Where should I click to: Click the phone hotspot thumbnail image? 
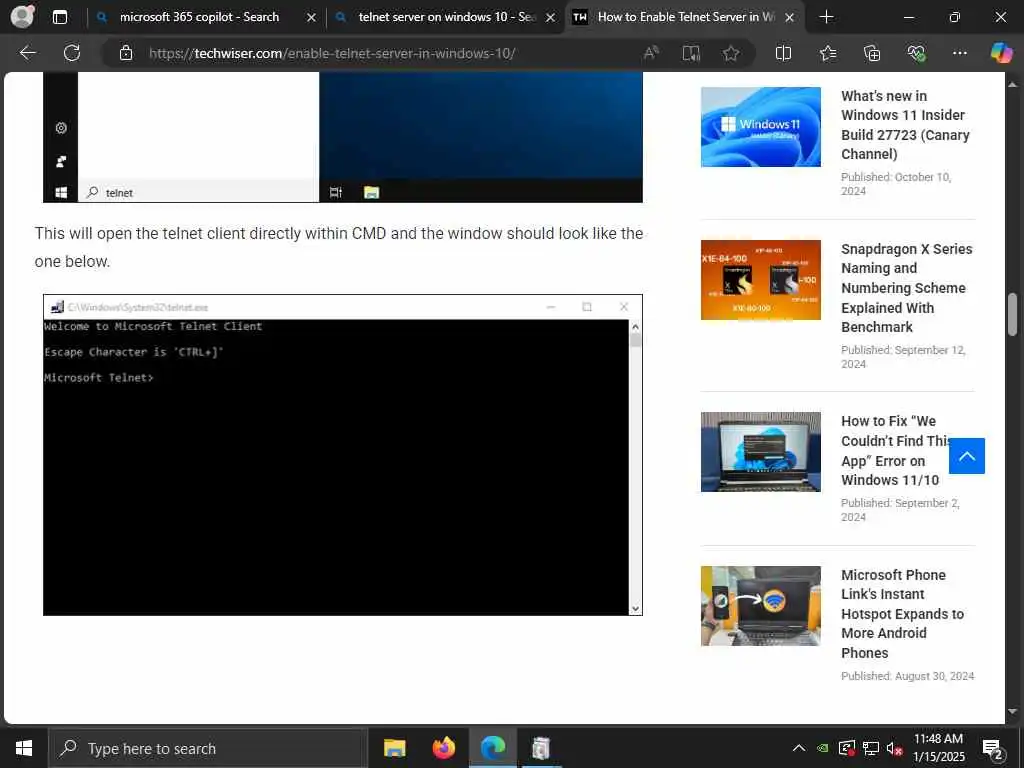[x=761, y=606]
